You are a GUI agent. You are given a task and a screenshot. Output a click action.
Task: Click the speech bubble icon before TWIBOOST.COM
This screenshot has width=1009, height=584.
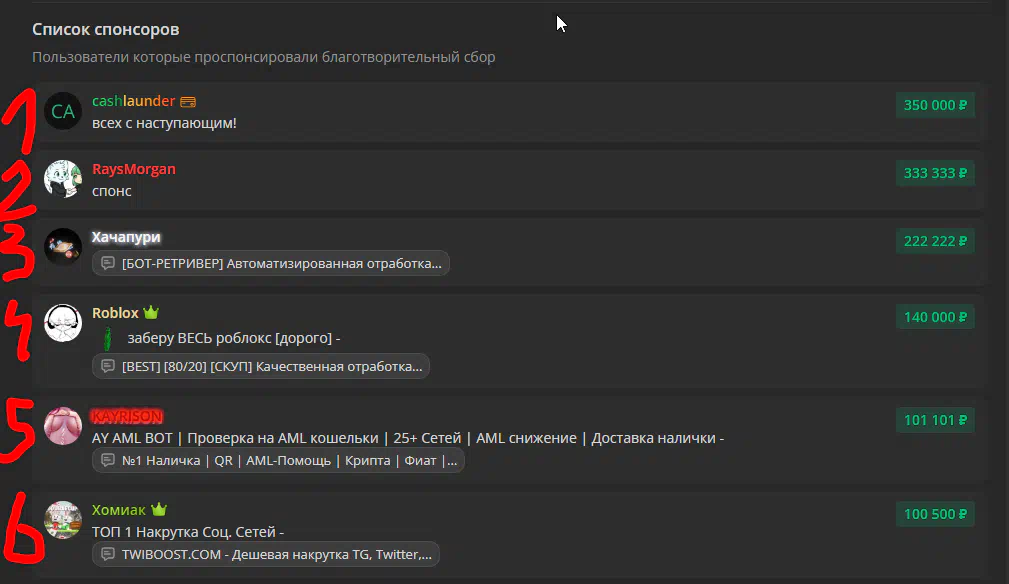click(108, 553)
